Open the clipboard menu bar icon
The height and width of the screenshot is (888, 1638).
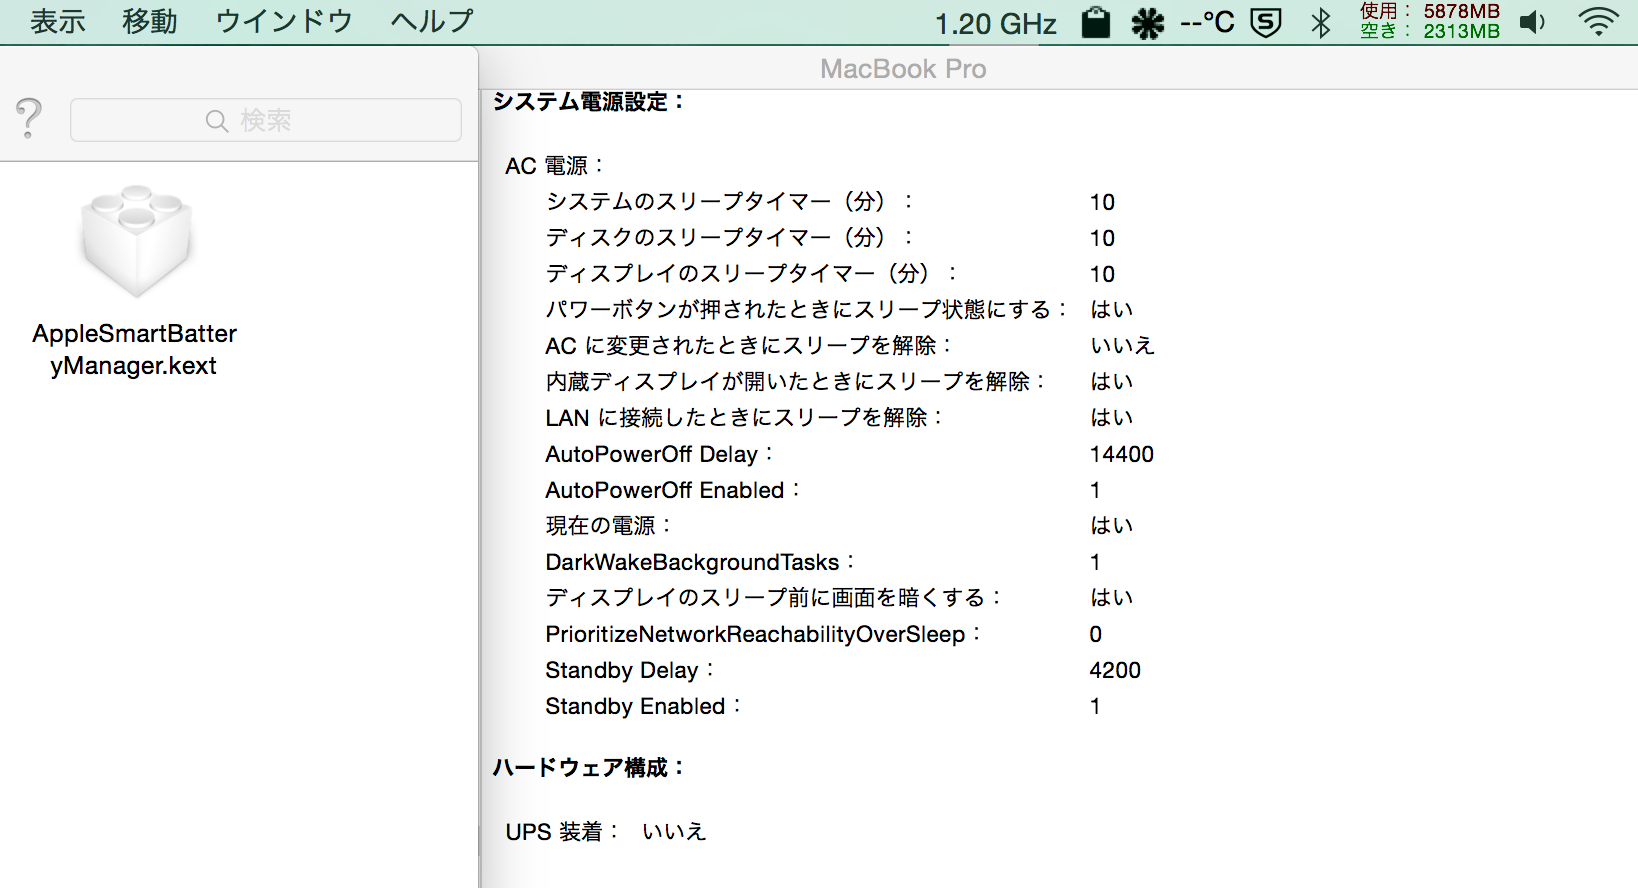1096,22
